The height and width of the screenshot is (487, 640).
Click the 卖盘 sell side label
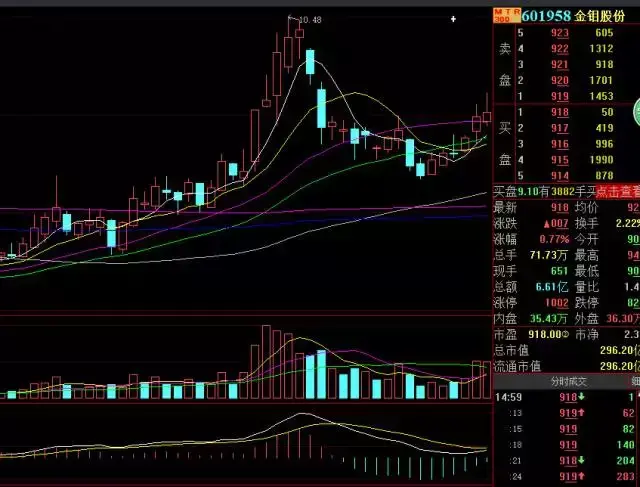click(x=505, y=64)
